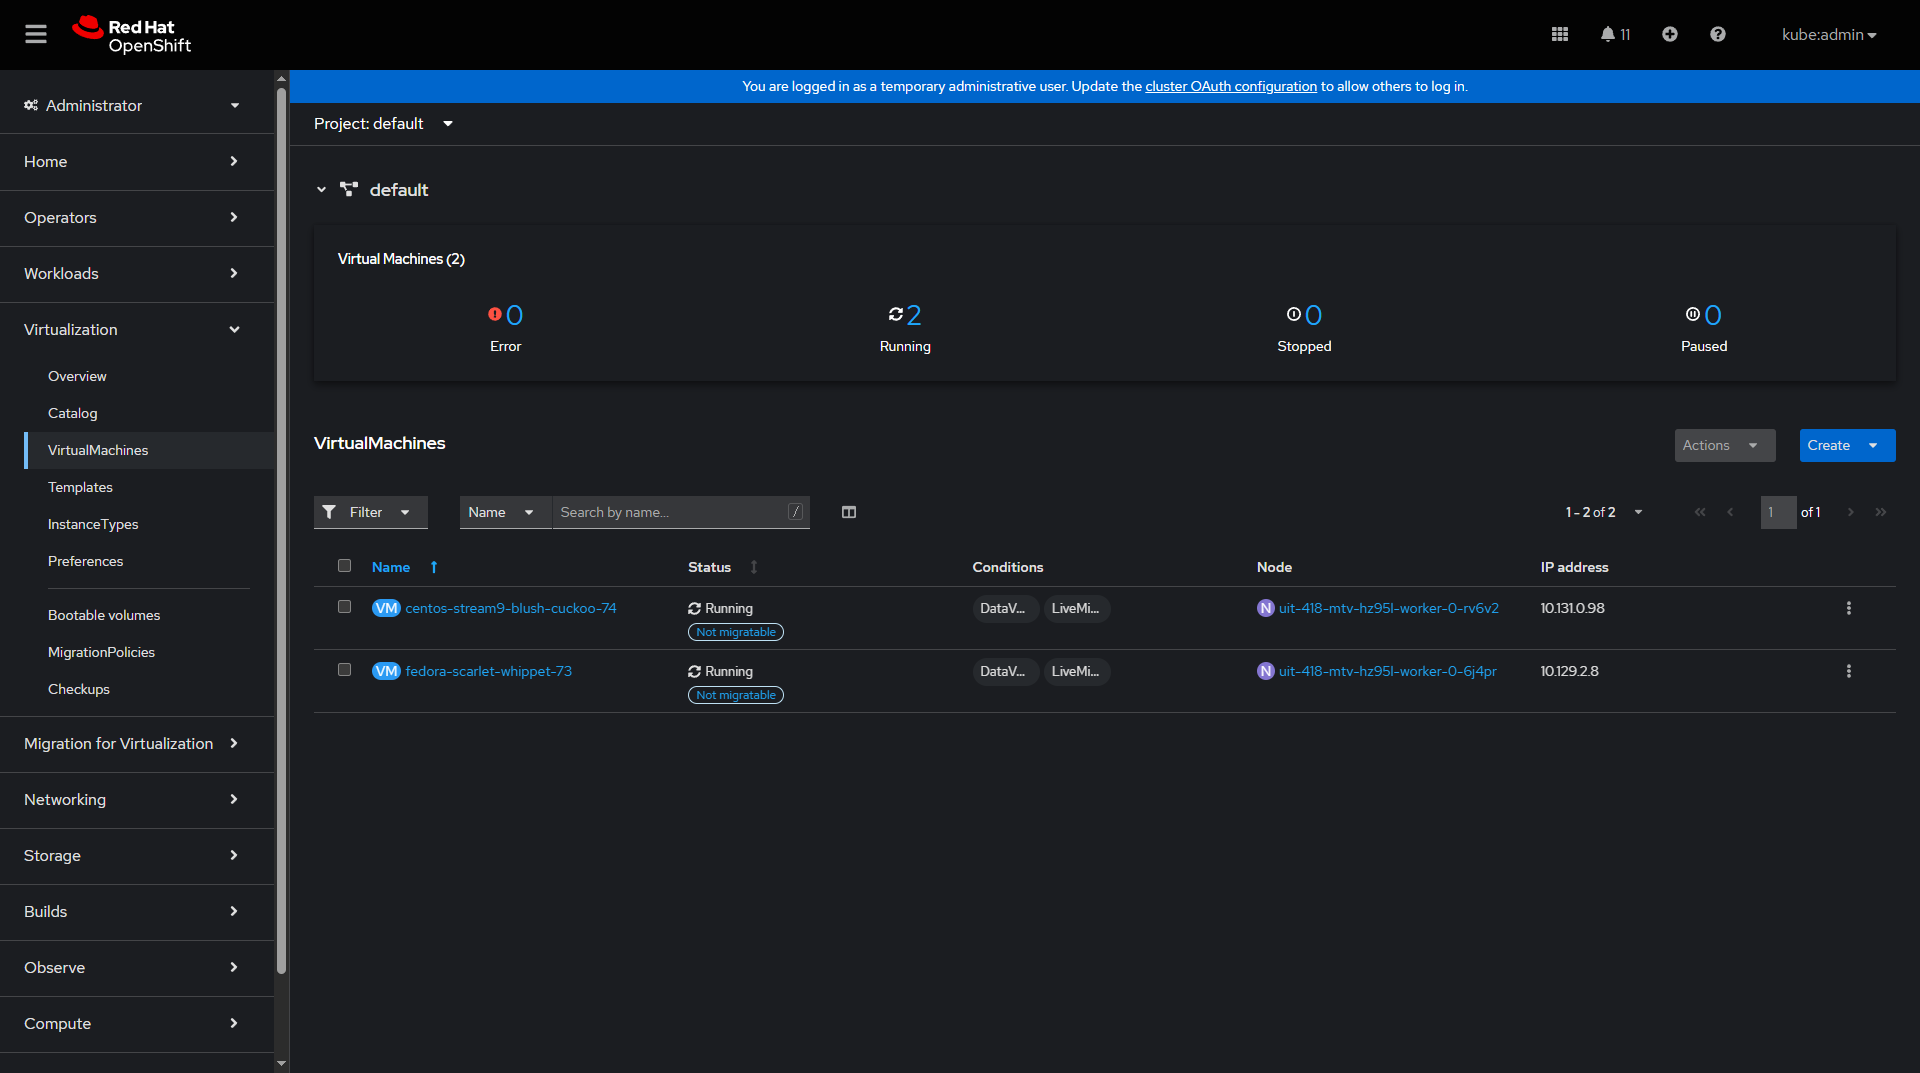Expand the Home navigation section
This screenshot has width=1920, height=1073.
[137, 162]
